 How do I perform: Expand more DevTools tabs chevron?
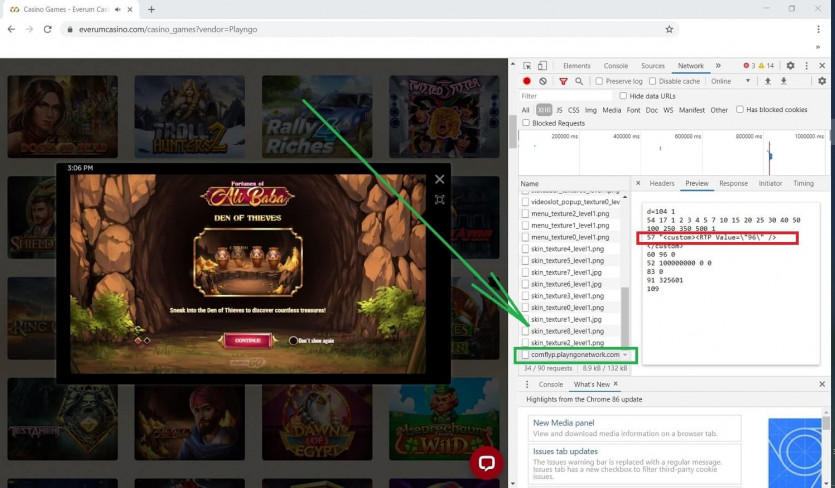[x=718, y=66]
